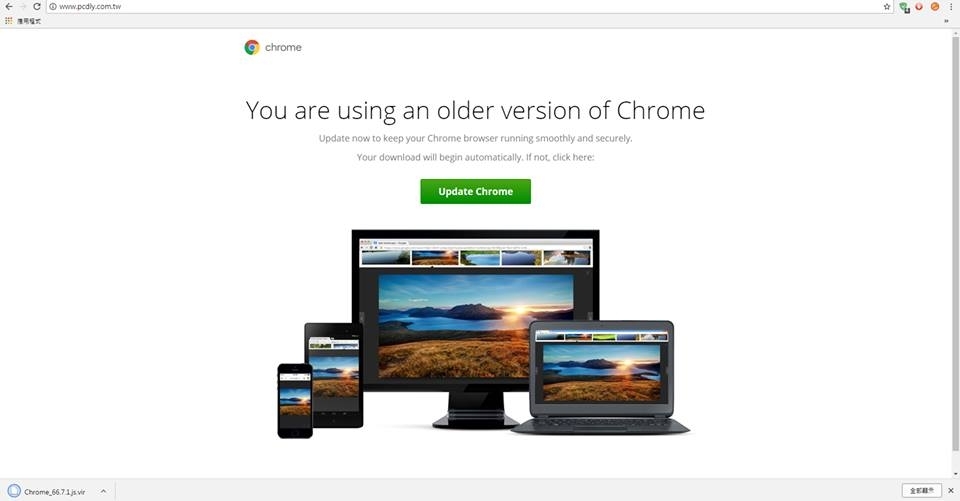
Task: Open the red extension icon in toolbar
Action: point(919,6)
